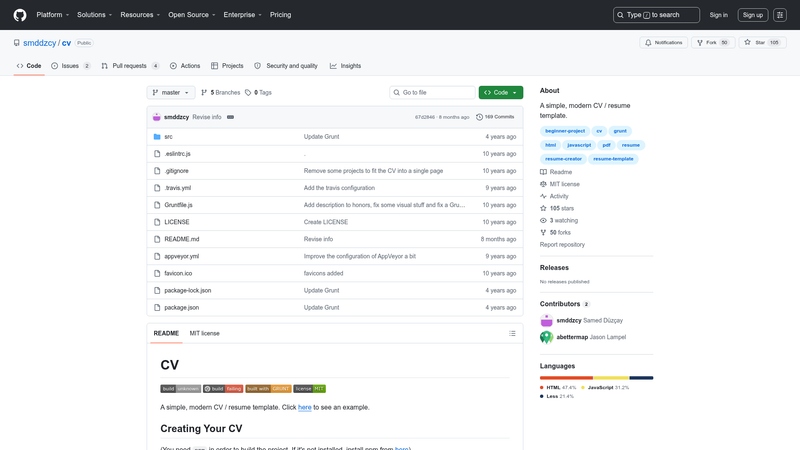Screen dimensions: 800x450
Task: Click the Notifications bell button
Action: (x=663, y=42)
